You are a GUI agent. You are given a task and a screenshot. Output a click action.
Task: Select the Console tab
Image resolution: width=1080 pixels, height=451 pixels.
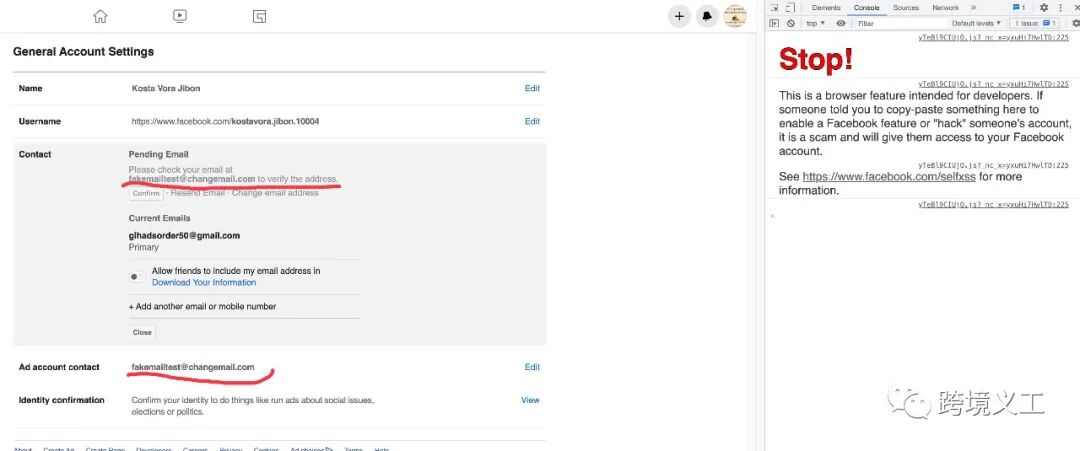(866, 8)
